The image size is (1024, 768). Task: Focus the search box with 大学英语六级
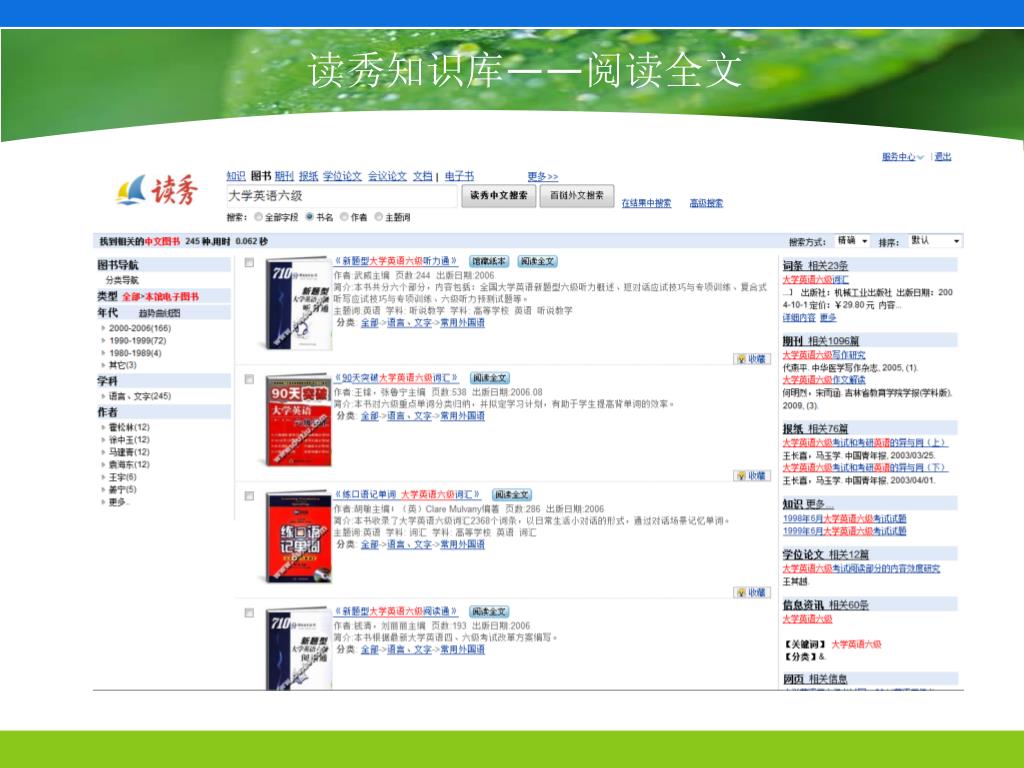point(342,196)
